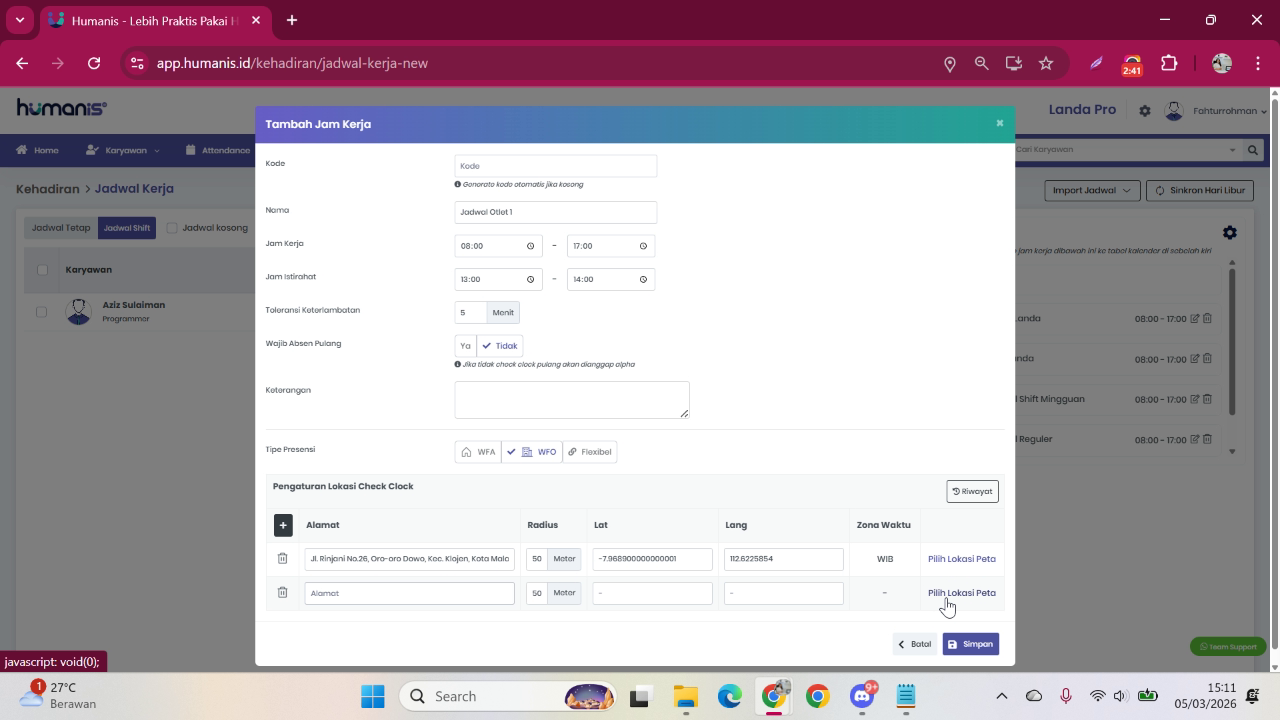Tick the Jadwal kosong checkbox
1280x720 pixels.
click(x=172, y=228)
